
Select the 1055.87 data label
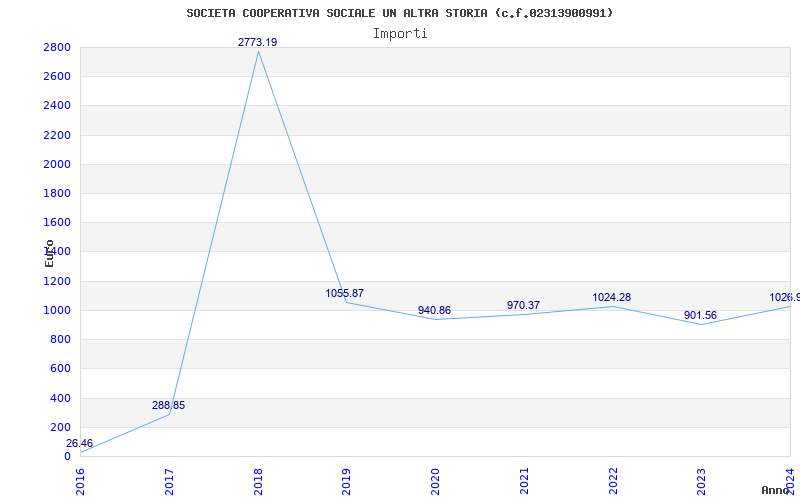click(345, 293)
